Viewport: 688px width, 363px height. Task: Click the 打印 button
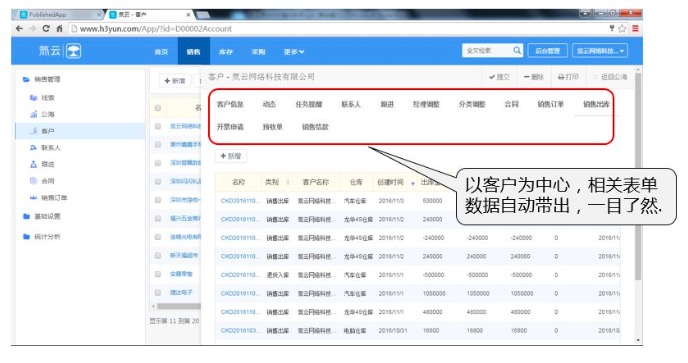pyautogui.click(x=568, y=77)
